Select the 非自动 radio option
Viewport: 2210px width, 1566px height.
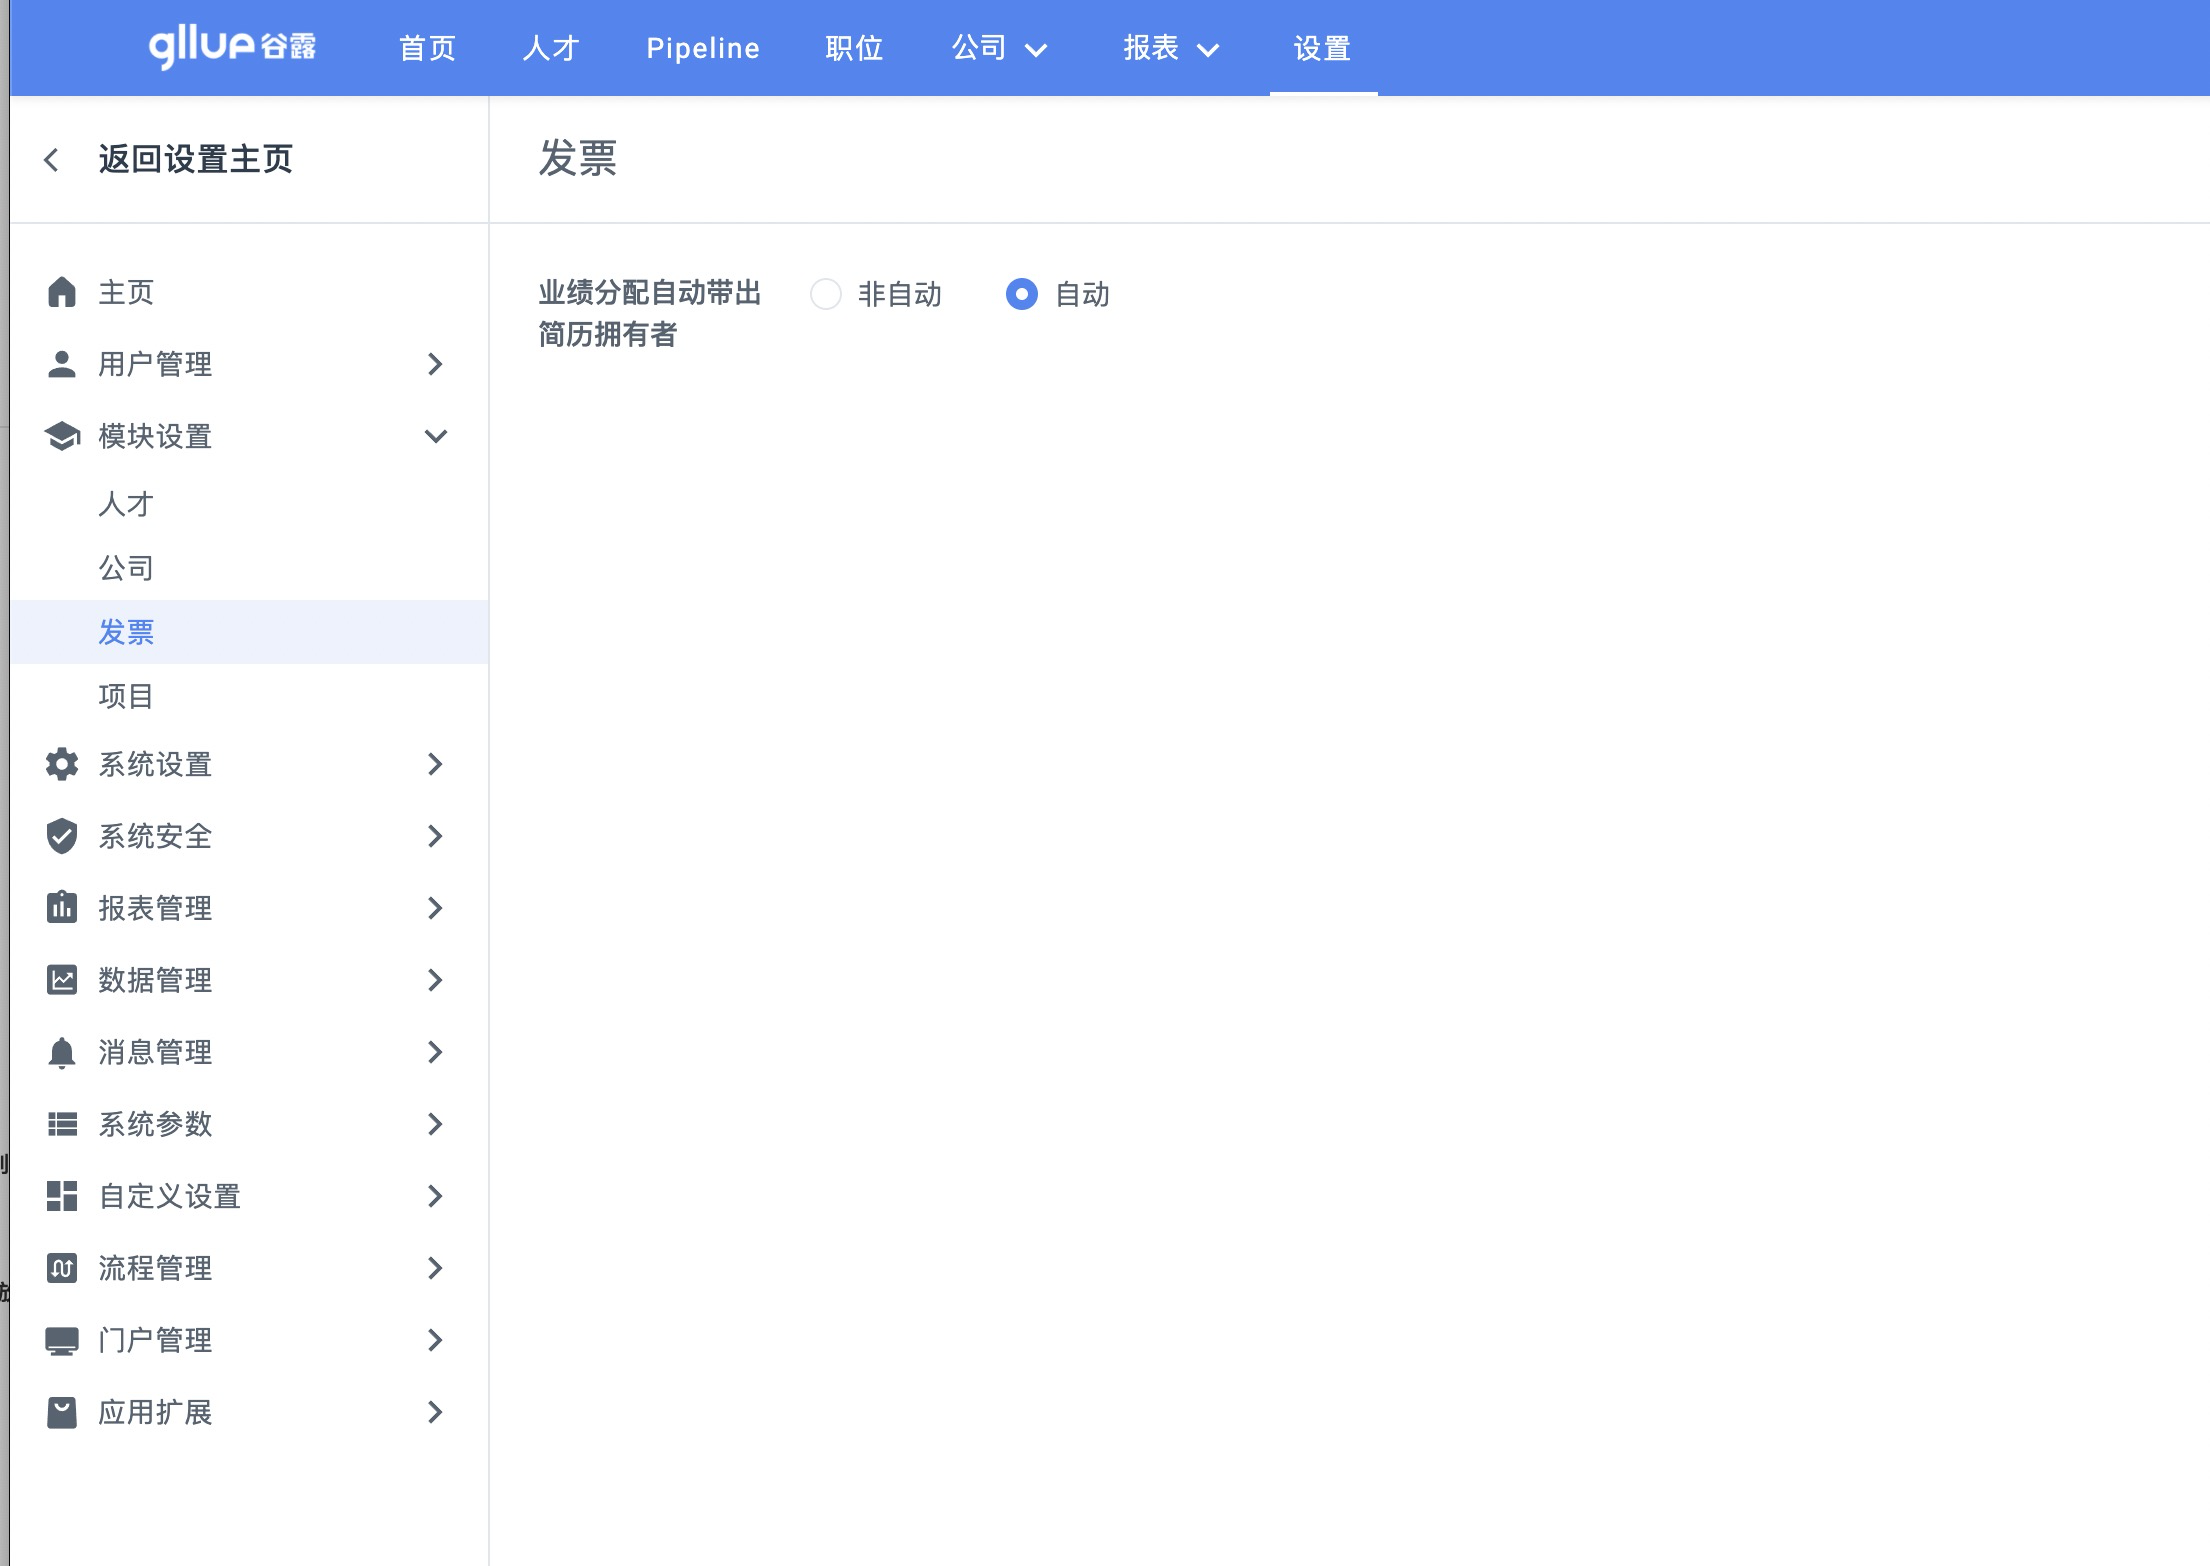pyautogui.click(x=826, y=294)
